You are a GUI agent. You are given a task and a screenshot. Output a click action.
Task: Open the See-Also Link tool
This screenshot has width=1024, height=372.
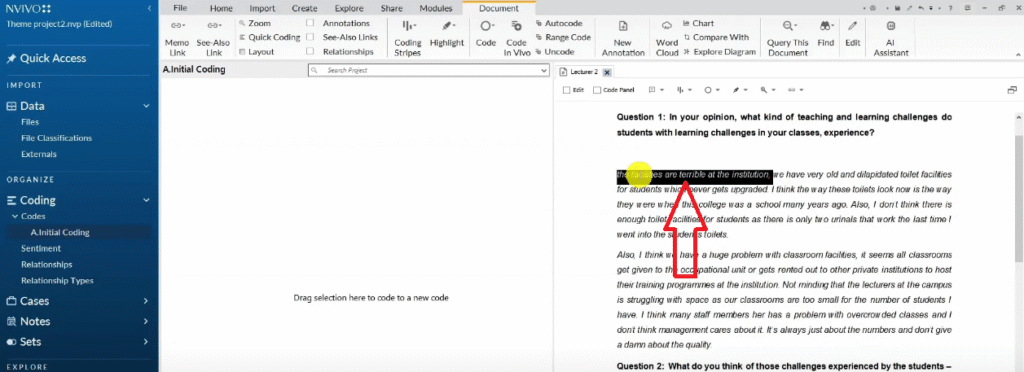pos(213,38)
